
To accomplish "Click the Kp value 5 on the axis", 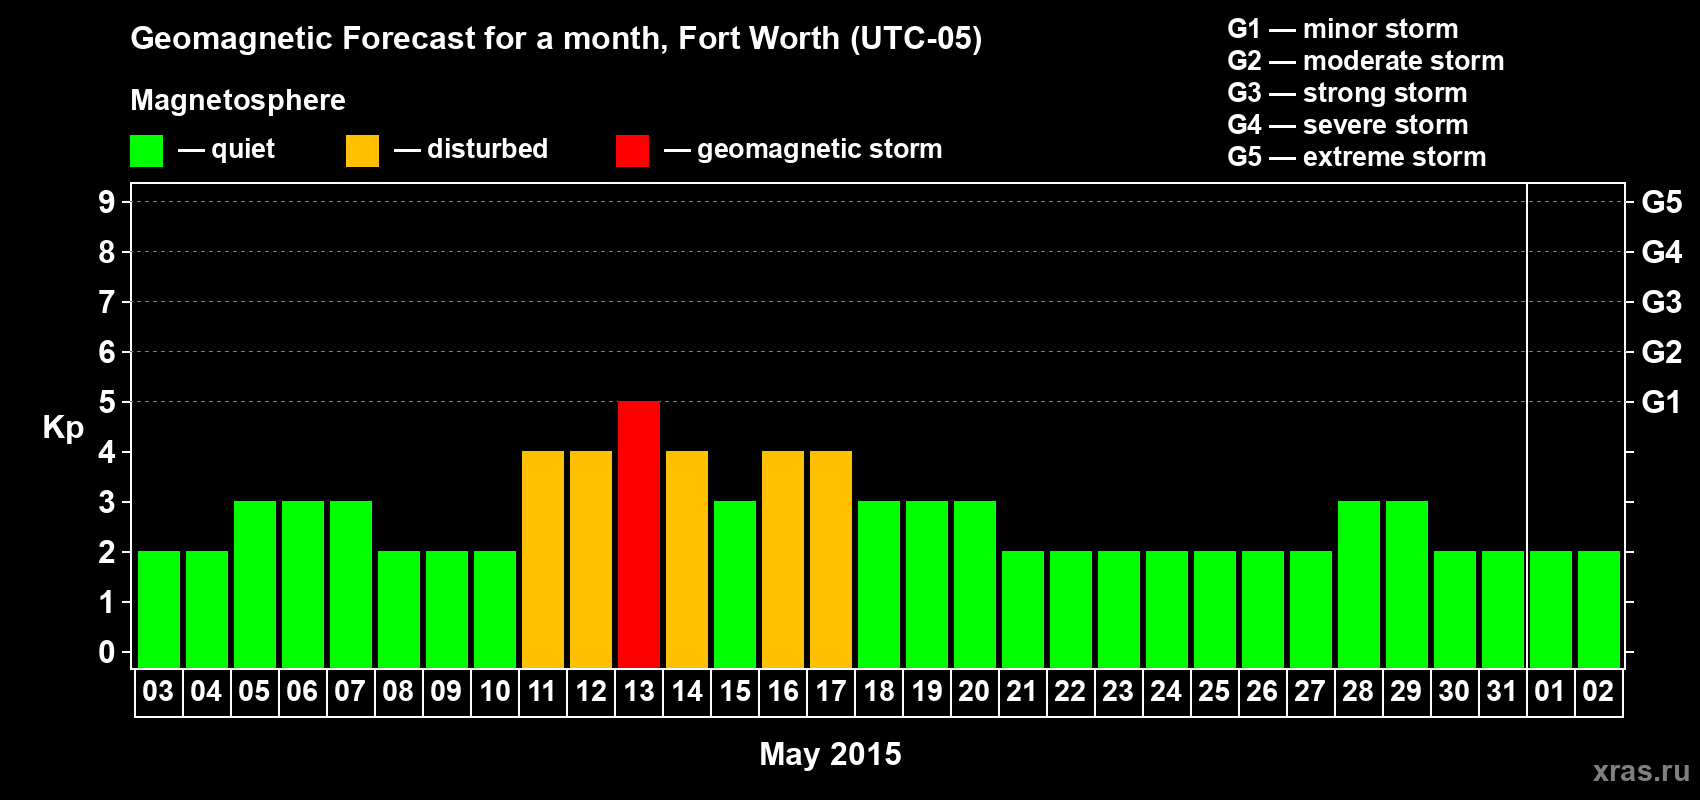I will point(107,402).
